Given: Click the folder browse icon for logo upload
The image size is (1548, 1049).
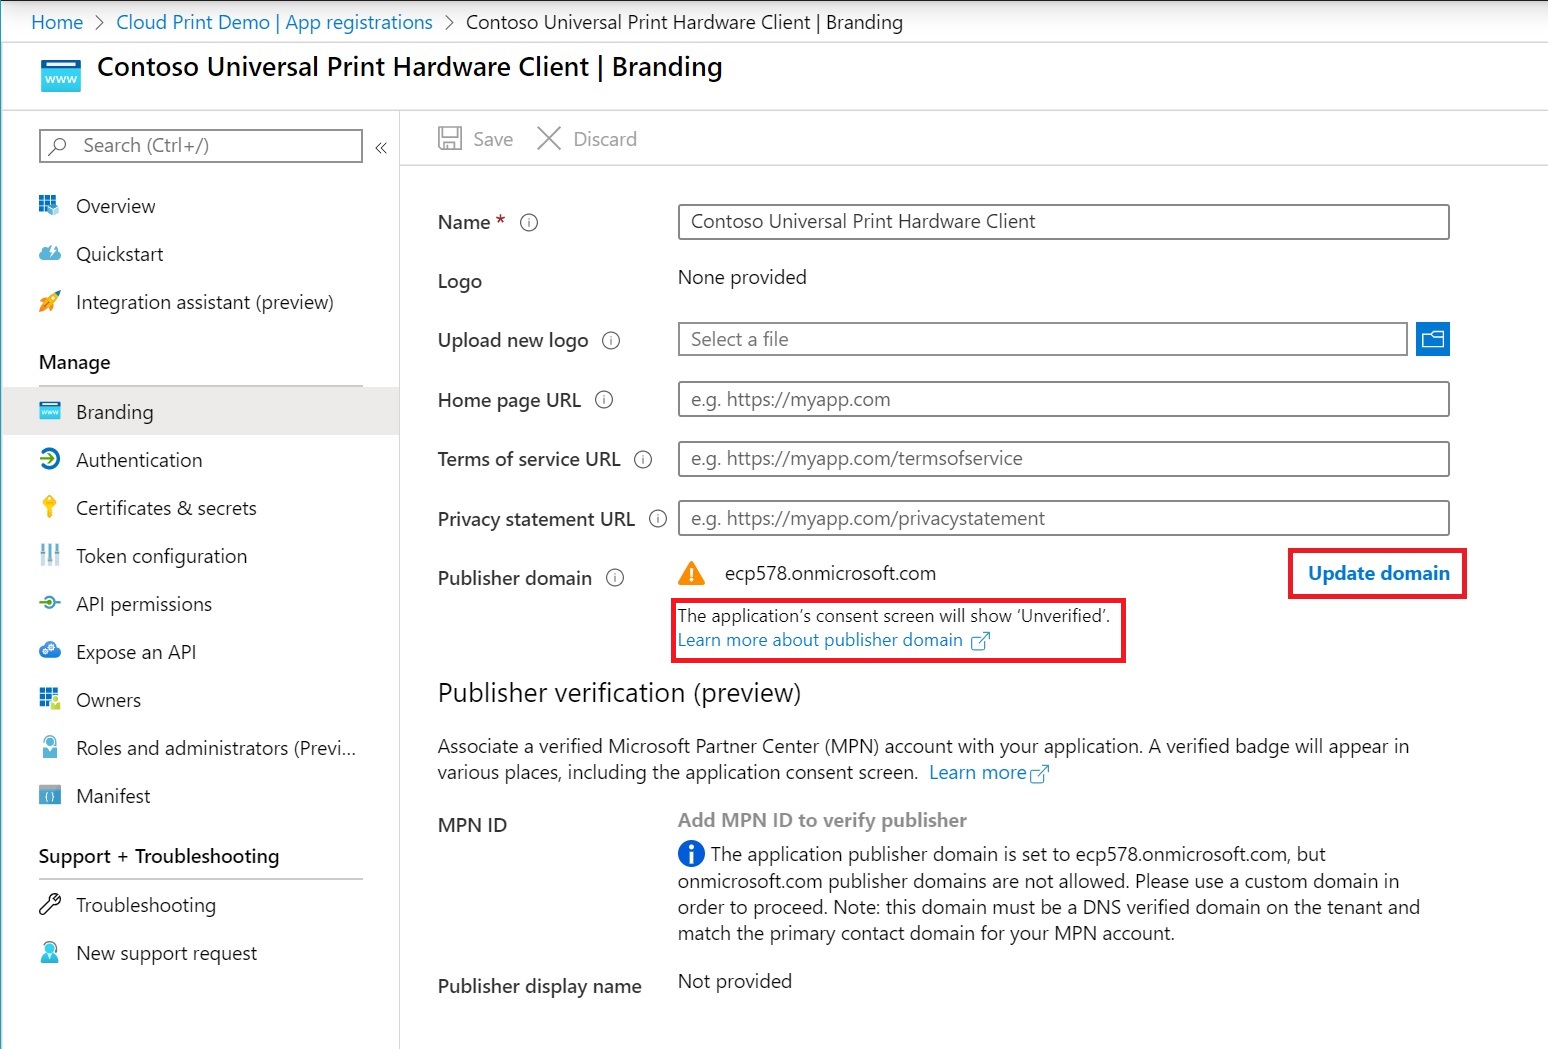Looking at the screenshot, I should pos(1433,339).
